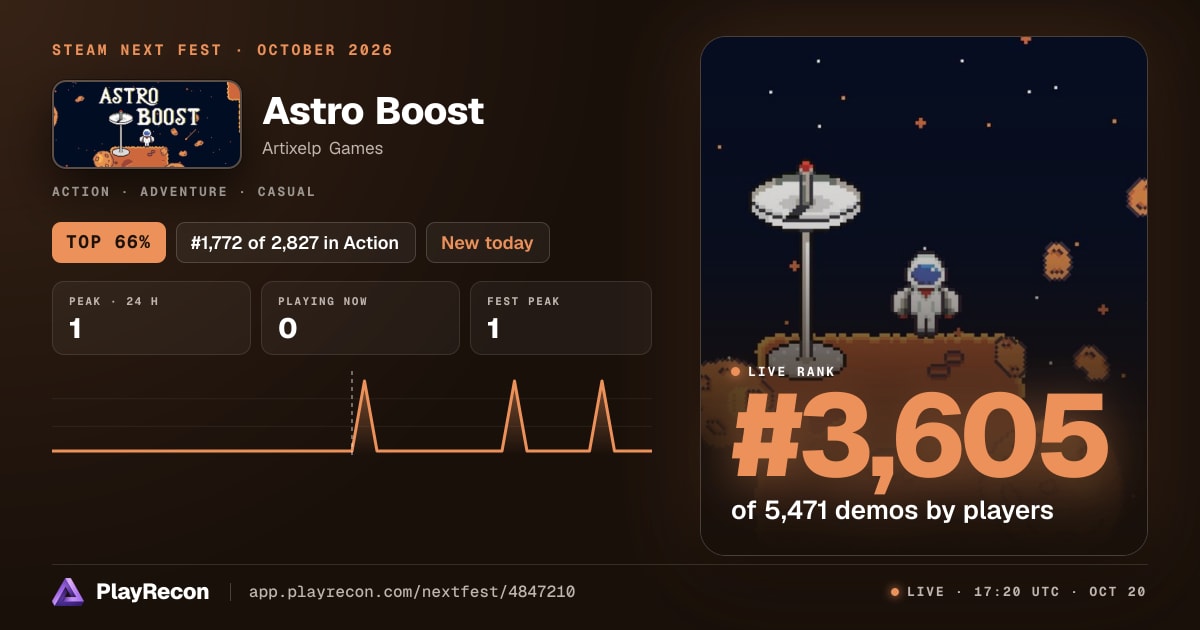Click the orange LIVE status dot in footer
This screenshot has width=1200, height=630.
[x=895, y=592]
